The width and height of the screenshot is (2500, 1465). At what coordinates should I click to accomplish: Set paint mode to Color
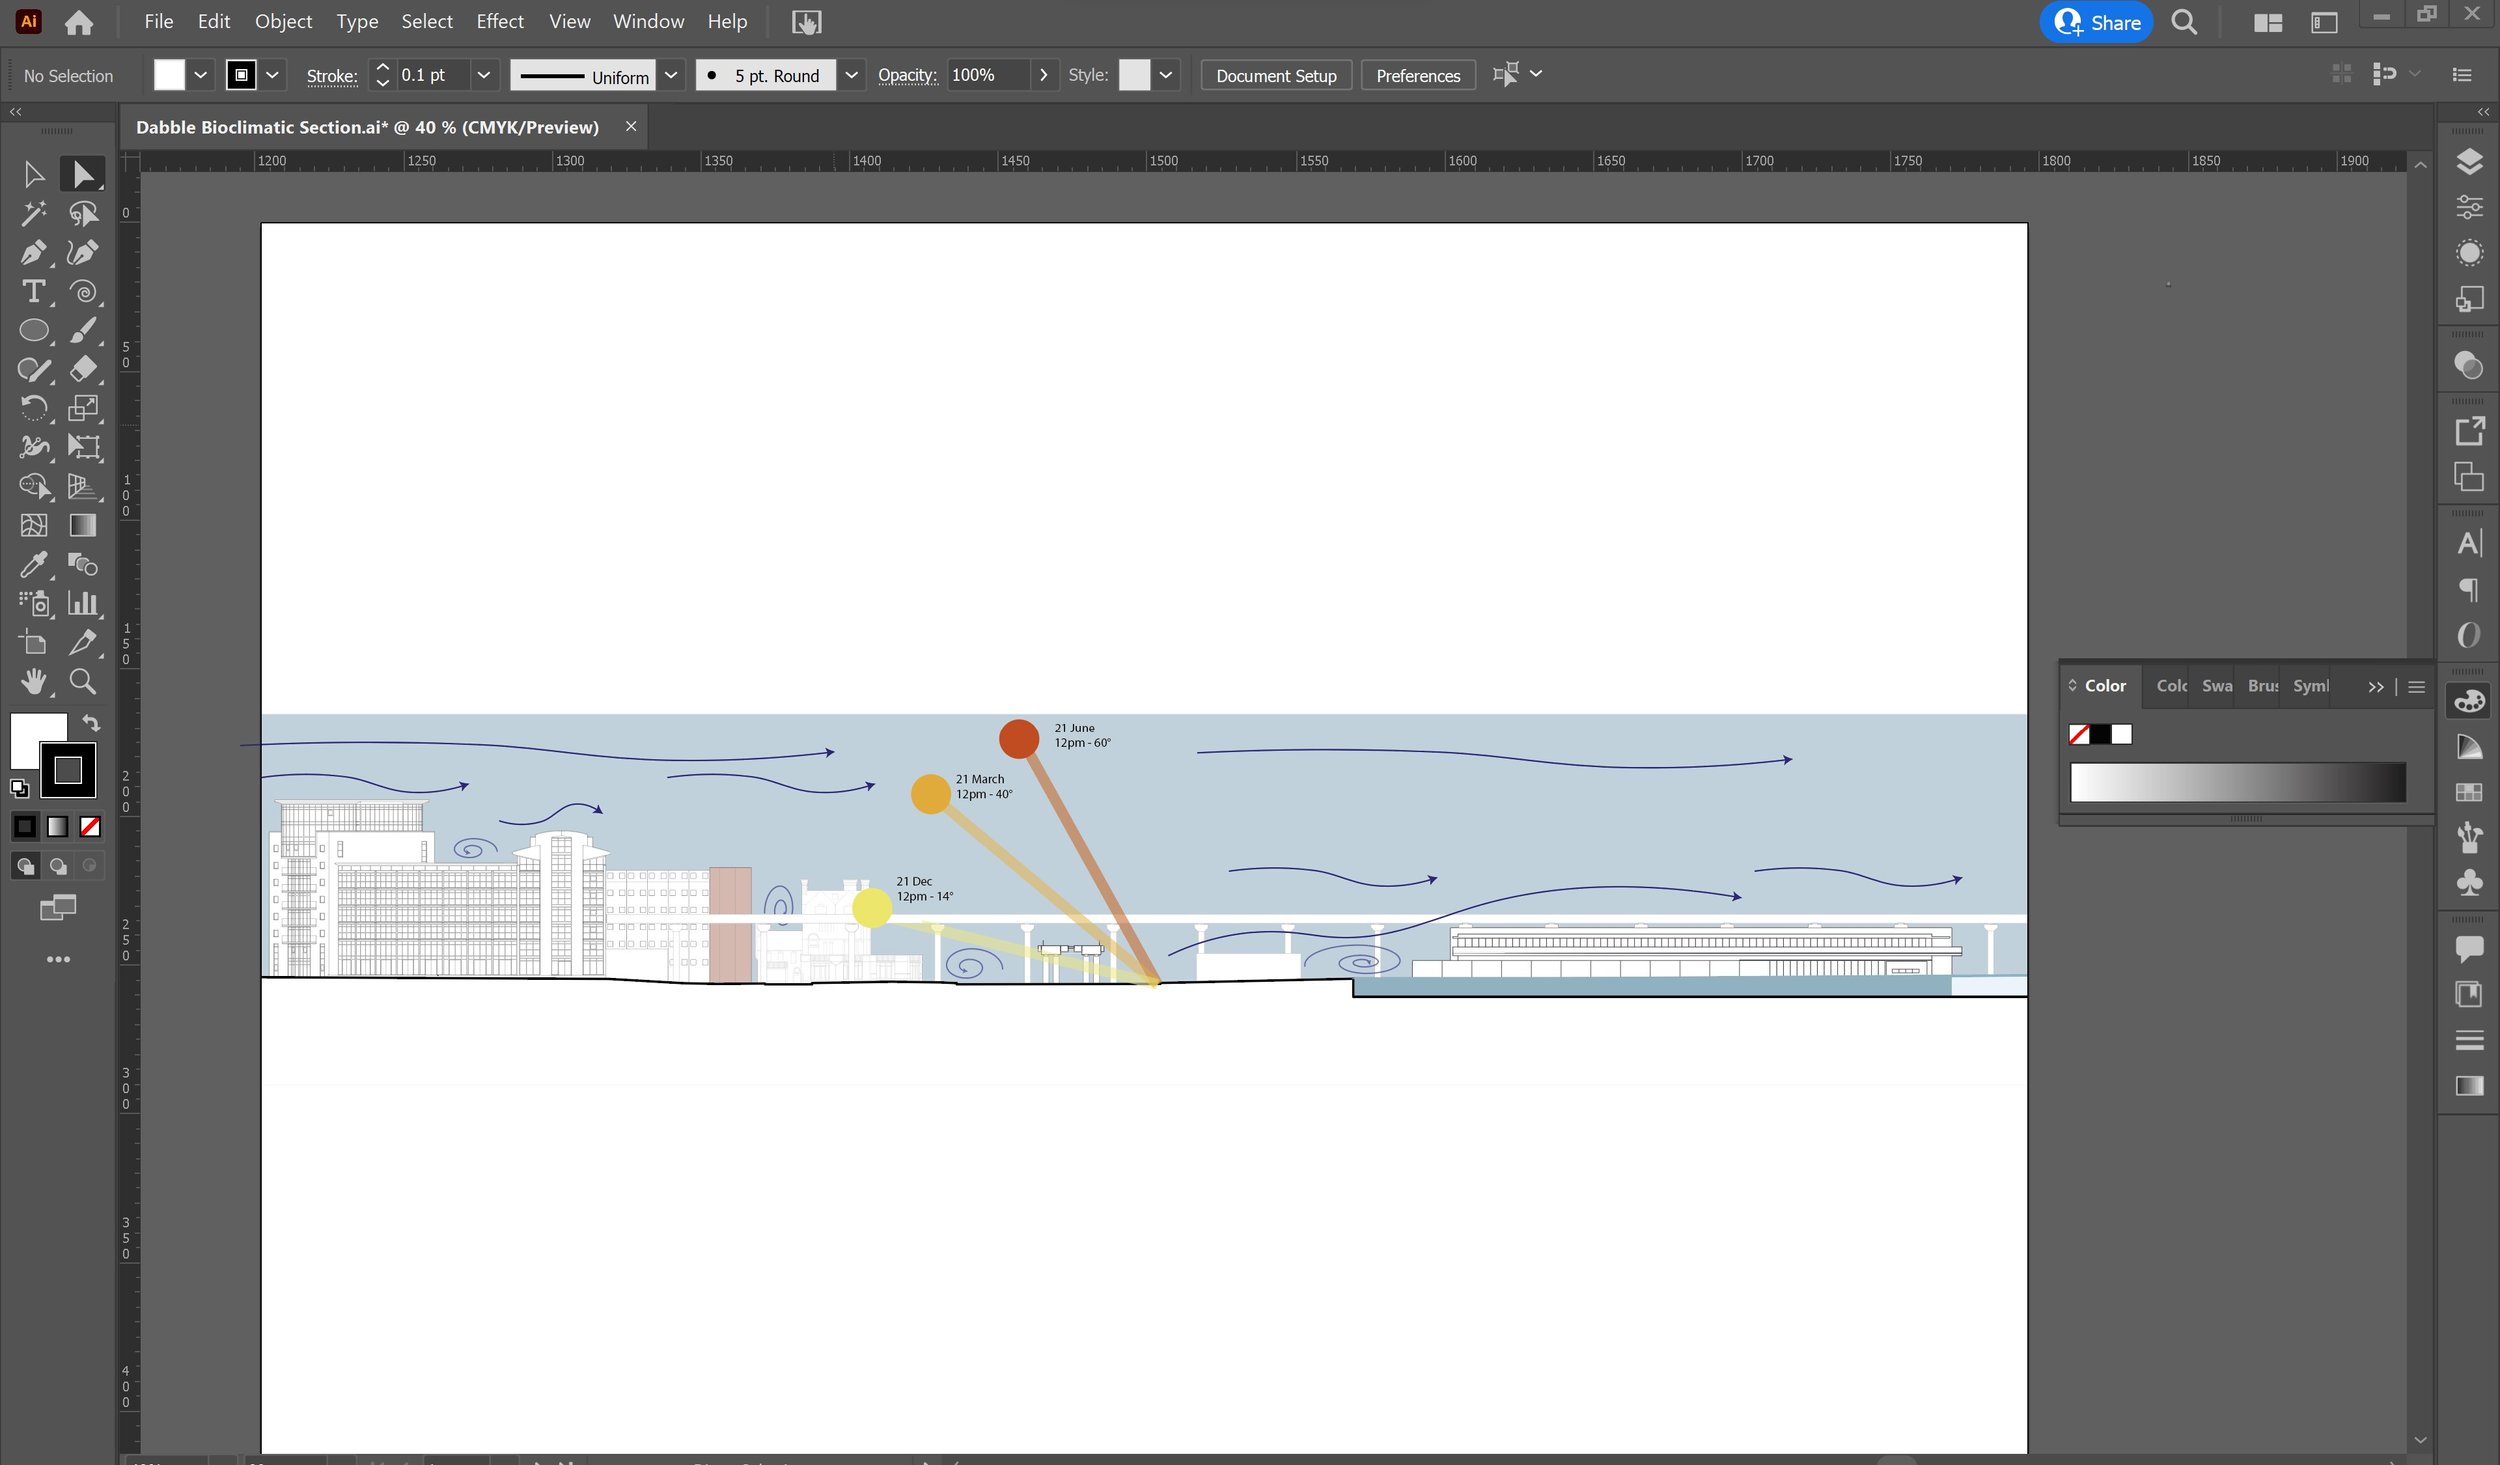point(25,826)
